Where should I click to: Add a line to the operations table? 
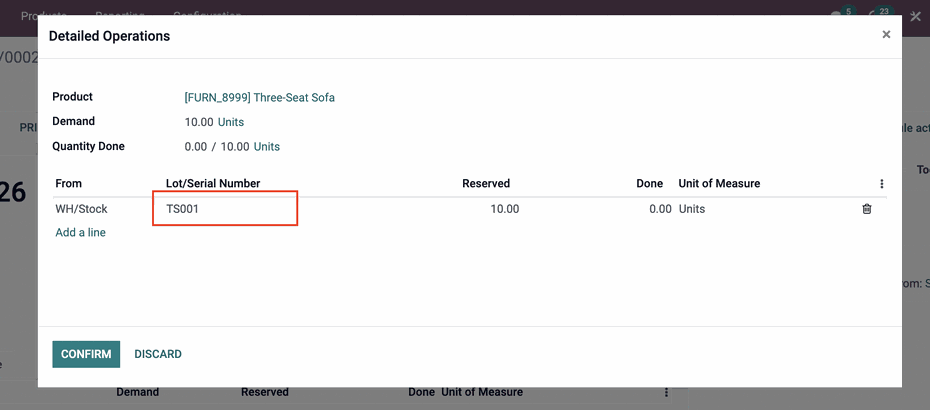pyautogui.click(x=81, y=233)
